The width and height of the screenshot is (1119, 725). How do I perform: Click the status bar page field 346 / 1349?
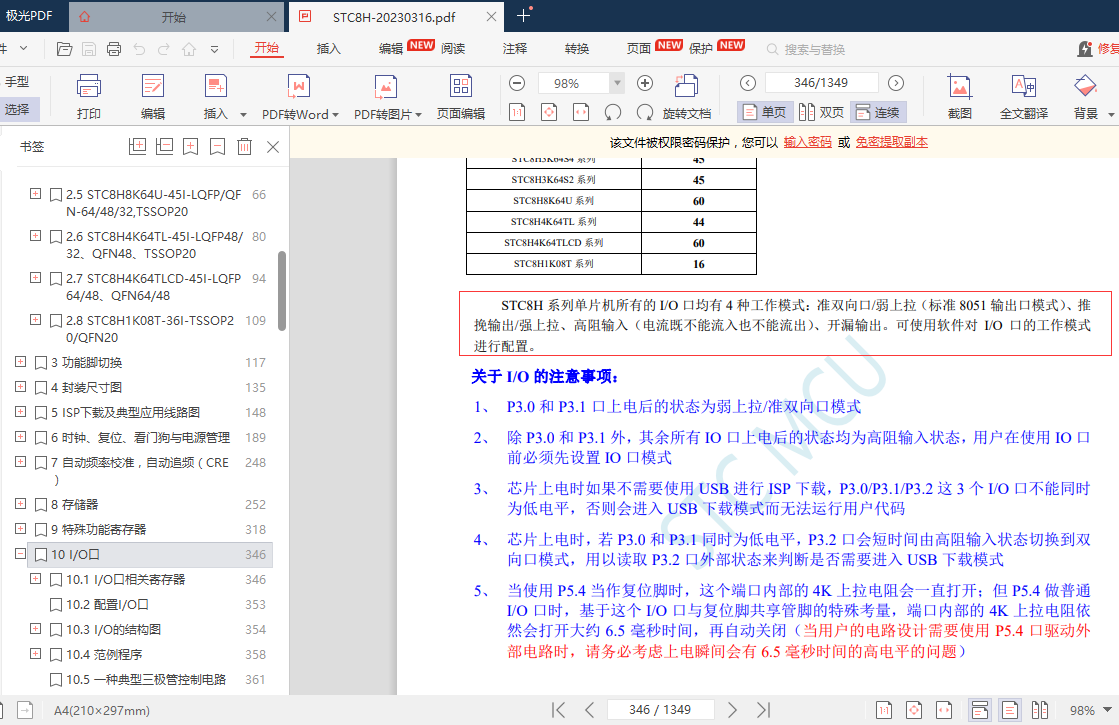[660, 709]
